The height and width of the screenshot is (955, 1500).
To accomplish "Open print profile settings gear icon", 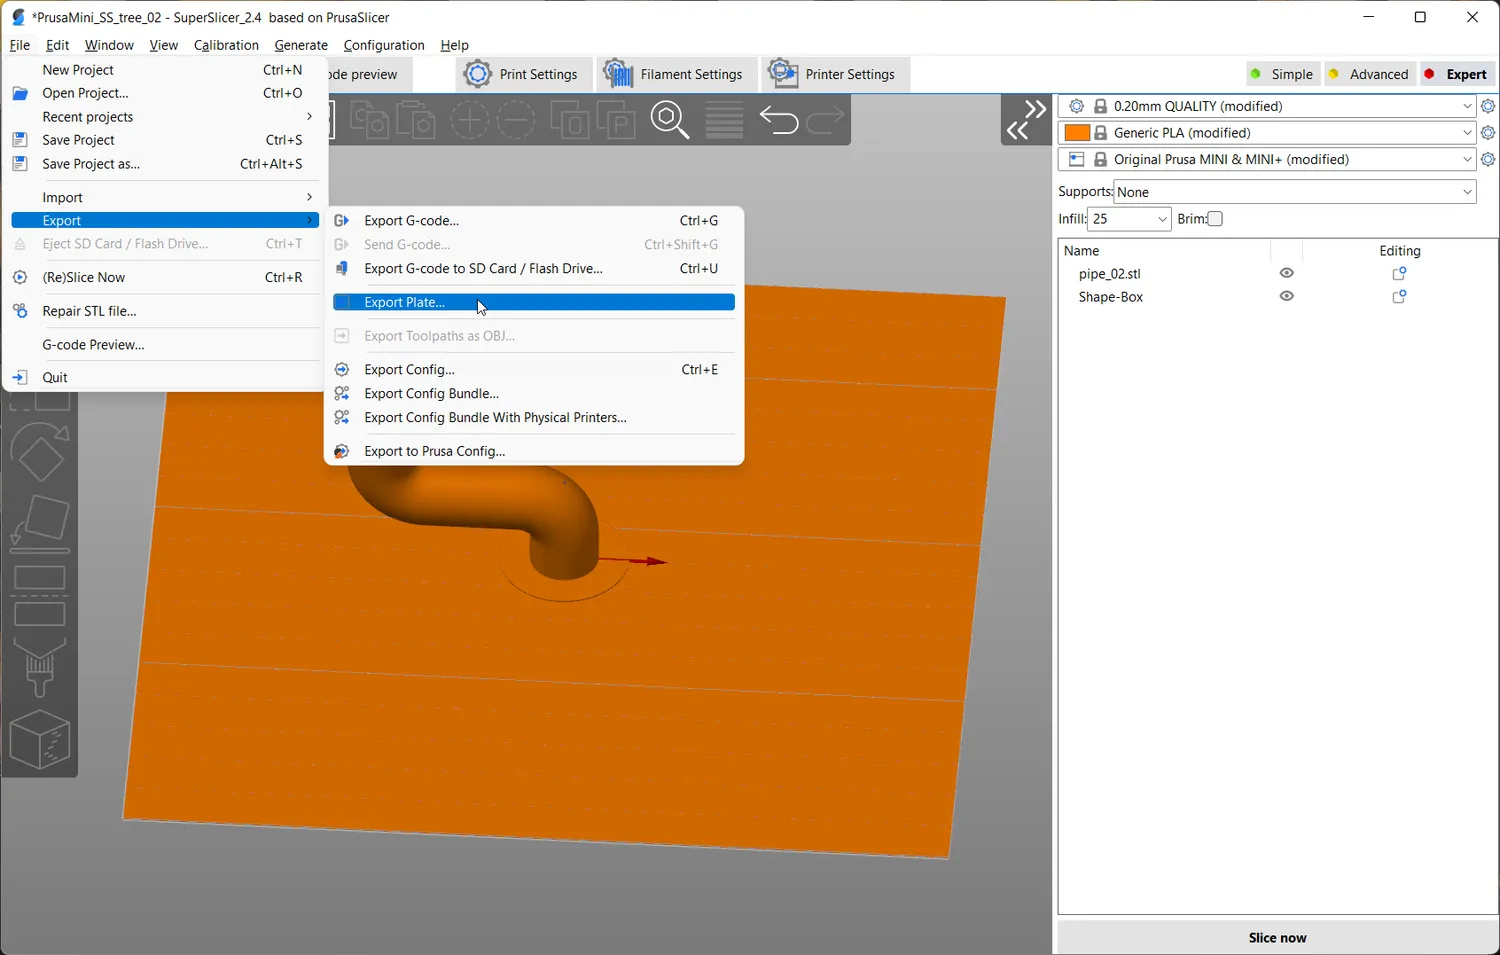I will pos(1488,106).
